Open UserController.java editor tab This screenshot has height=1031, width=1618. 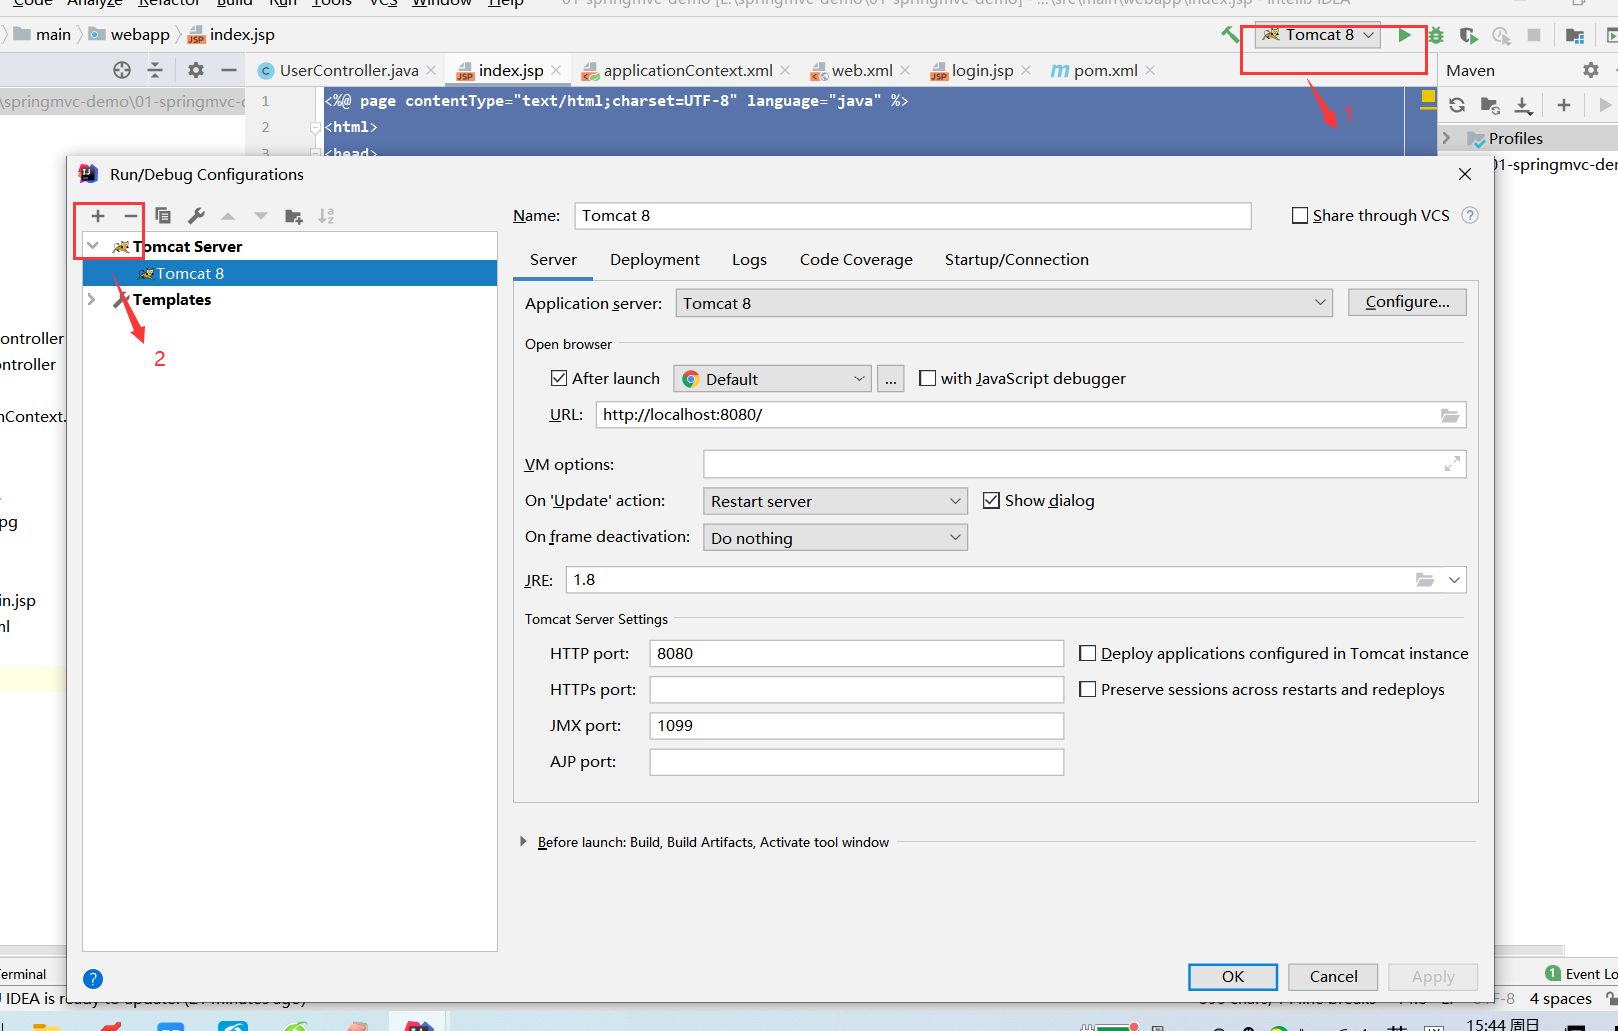348,70
